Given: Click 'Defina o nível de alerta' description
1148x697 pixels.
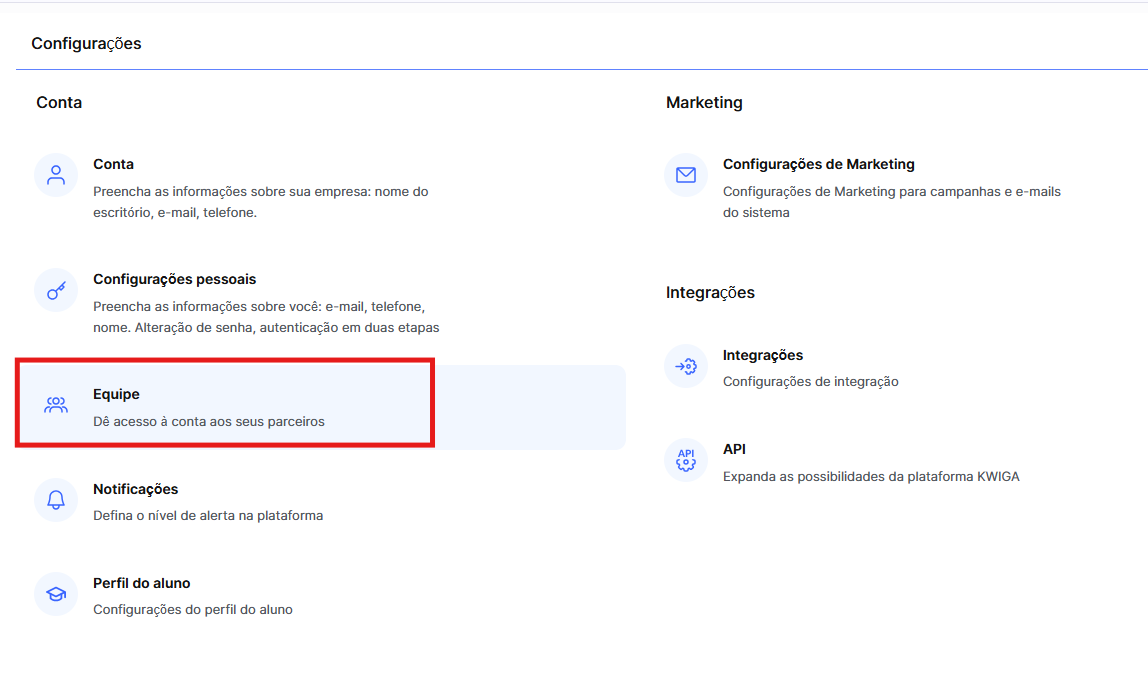Looking at the screenshot, I should [x=207, y=516].
